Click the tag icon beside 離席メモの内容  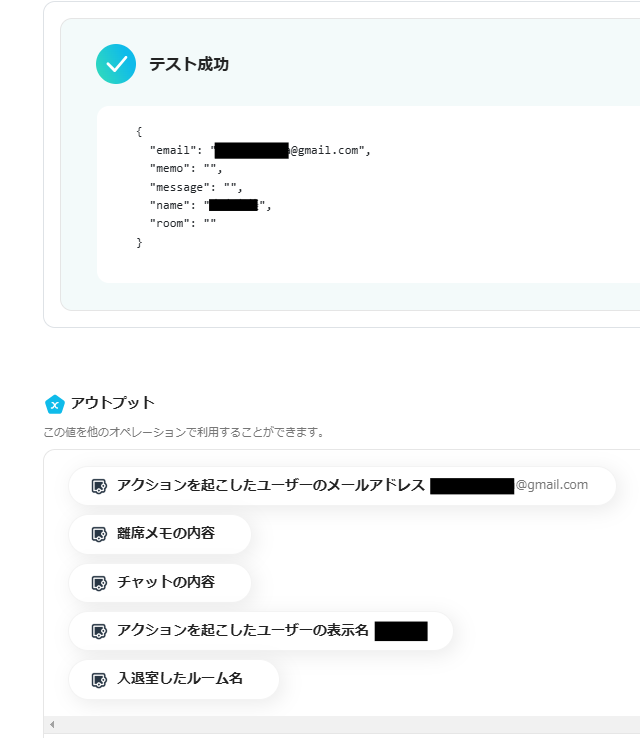[x=99, y=534]
